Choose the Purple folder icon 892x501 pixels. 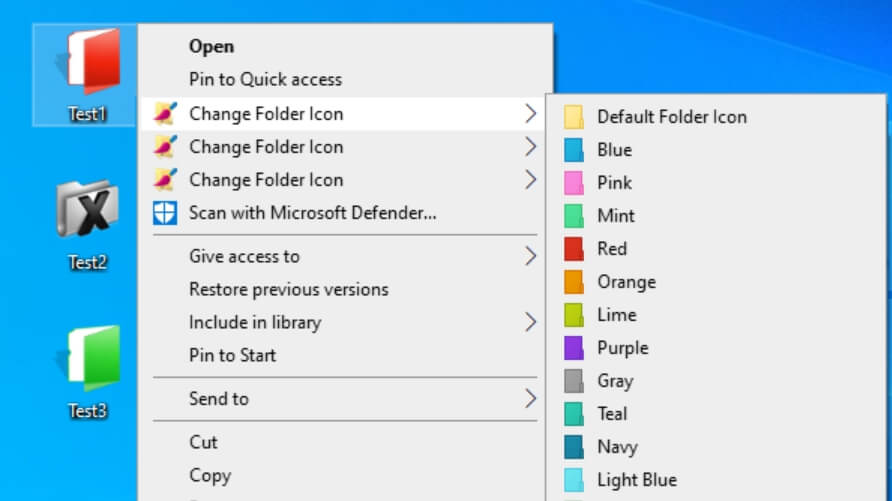tap(622, 348)
